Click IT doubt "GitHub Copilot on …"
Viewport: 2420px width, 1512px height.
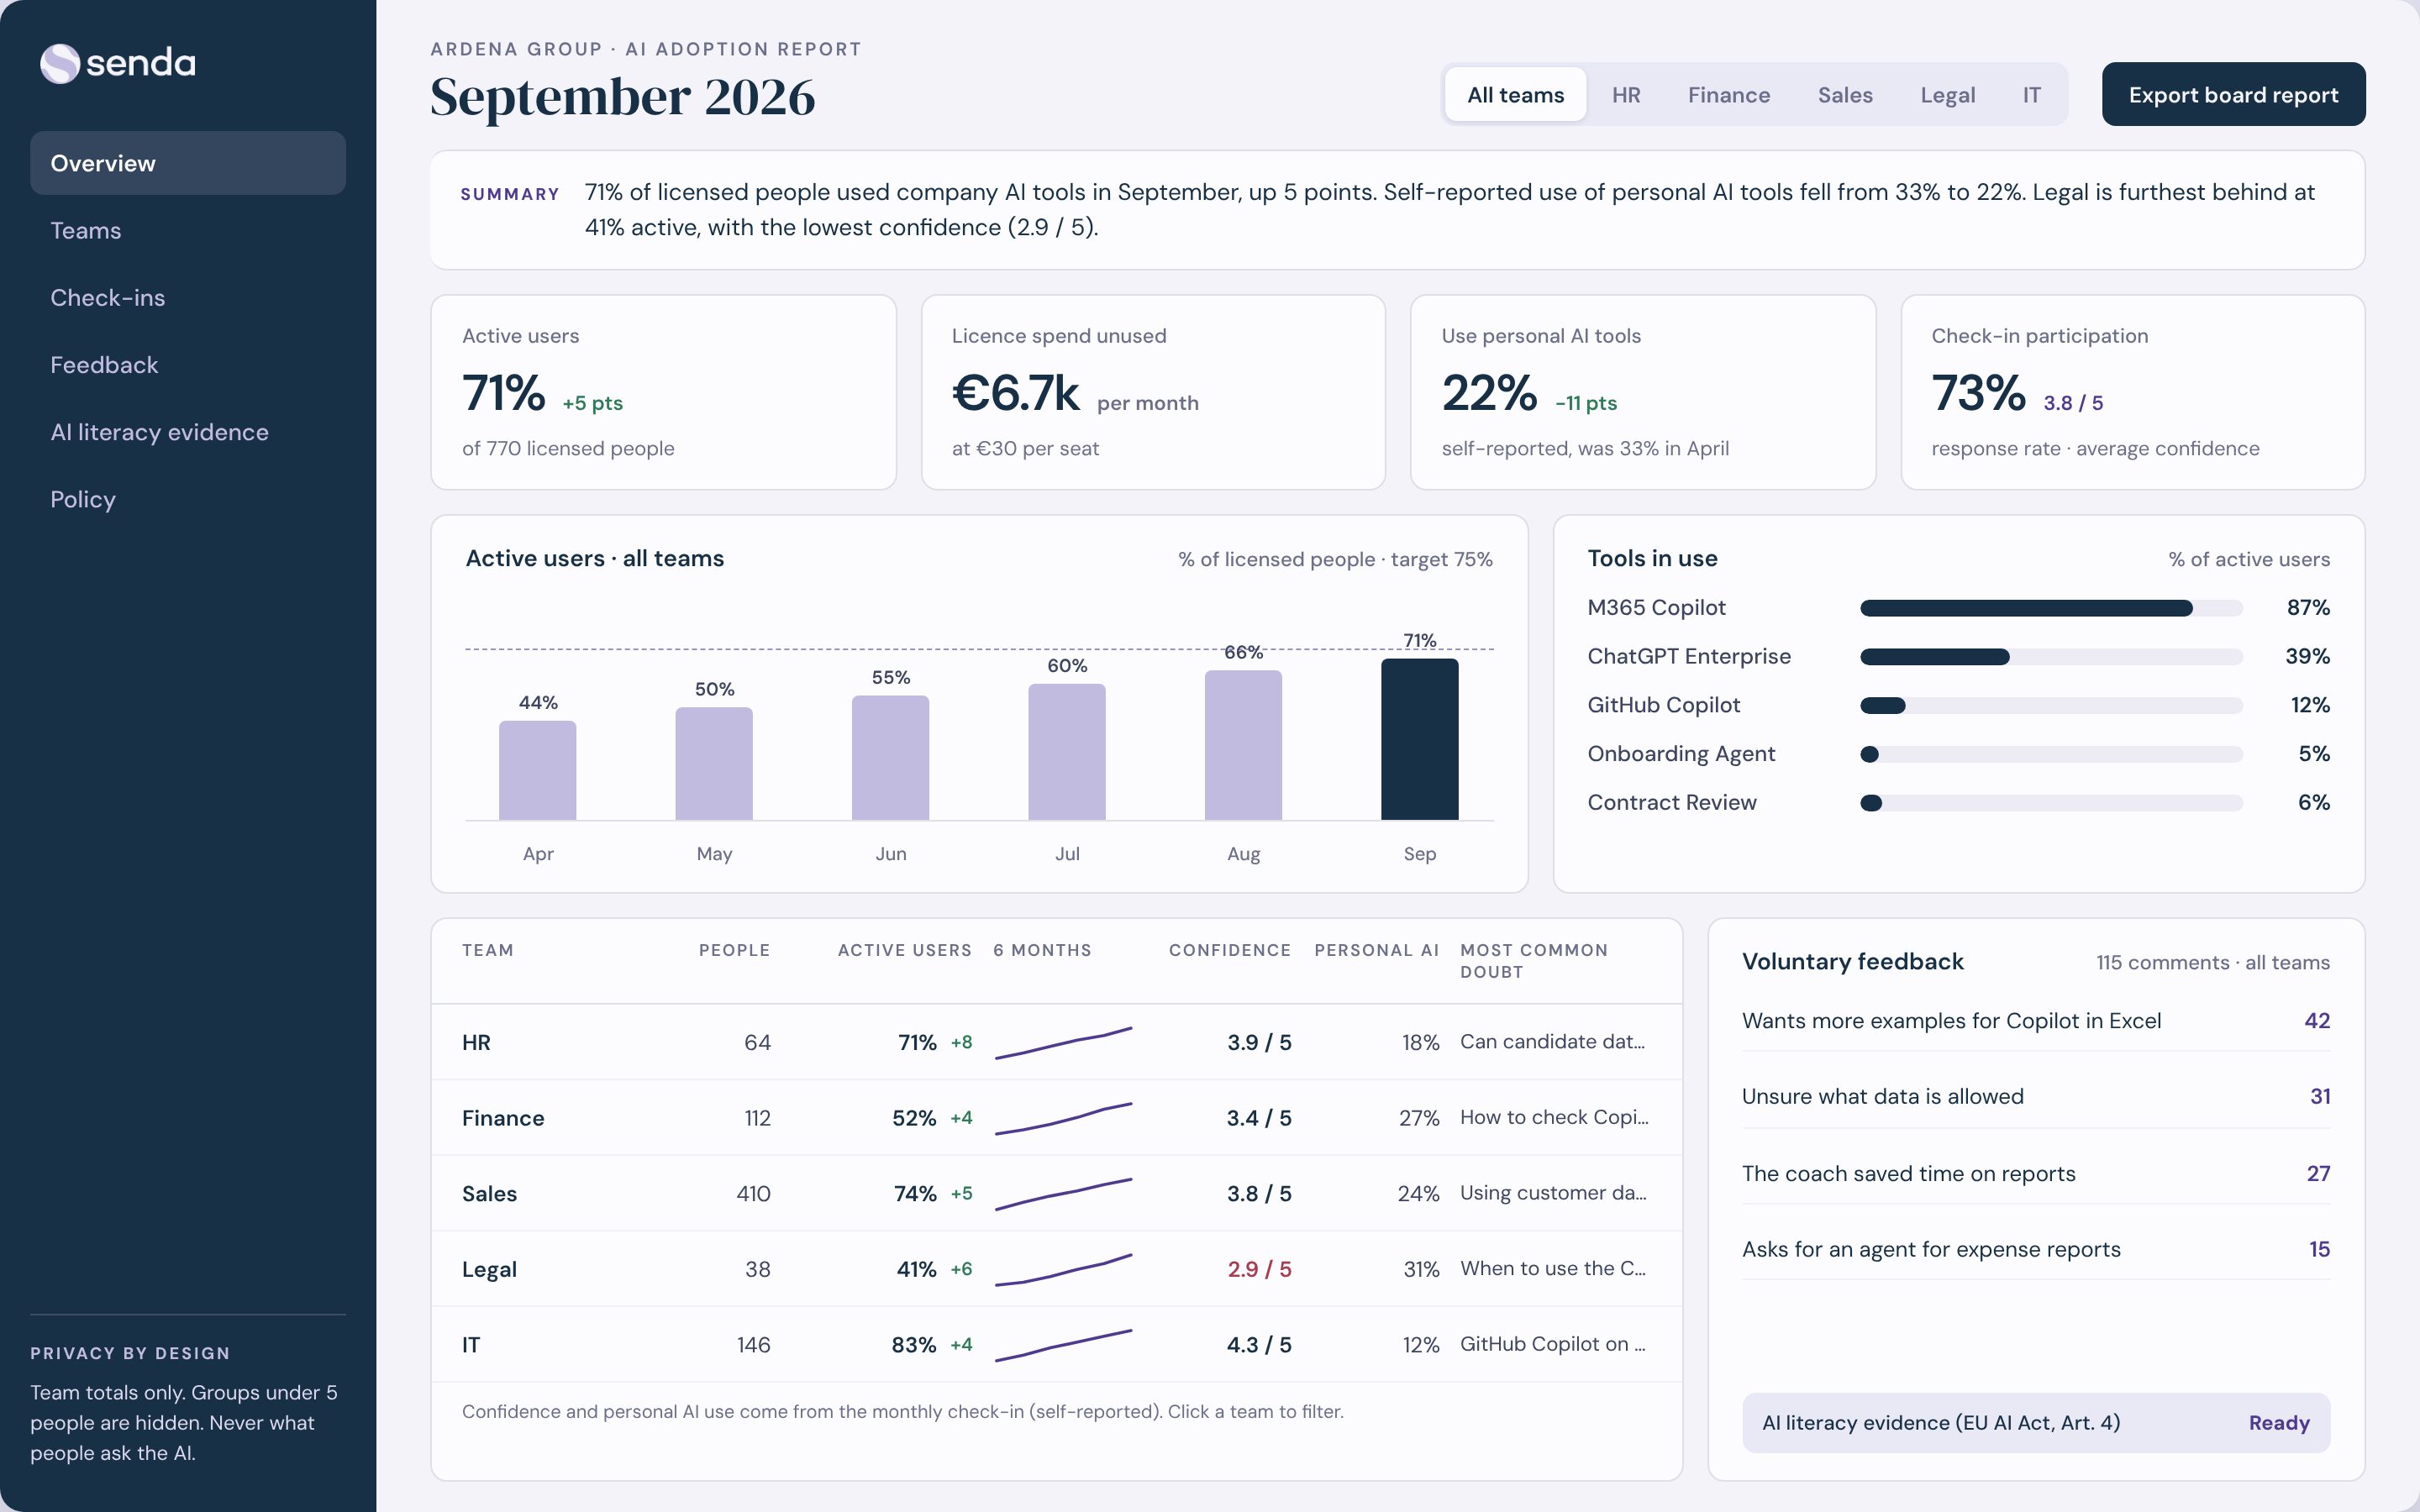pos(1553,1345)
